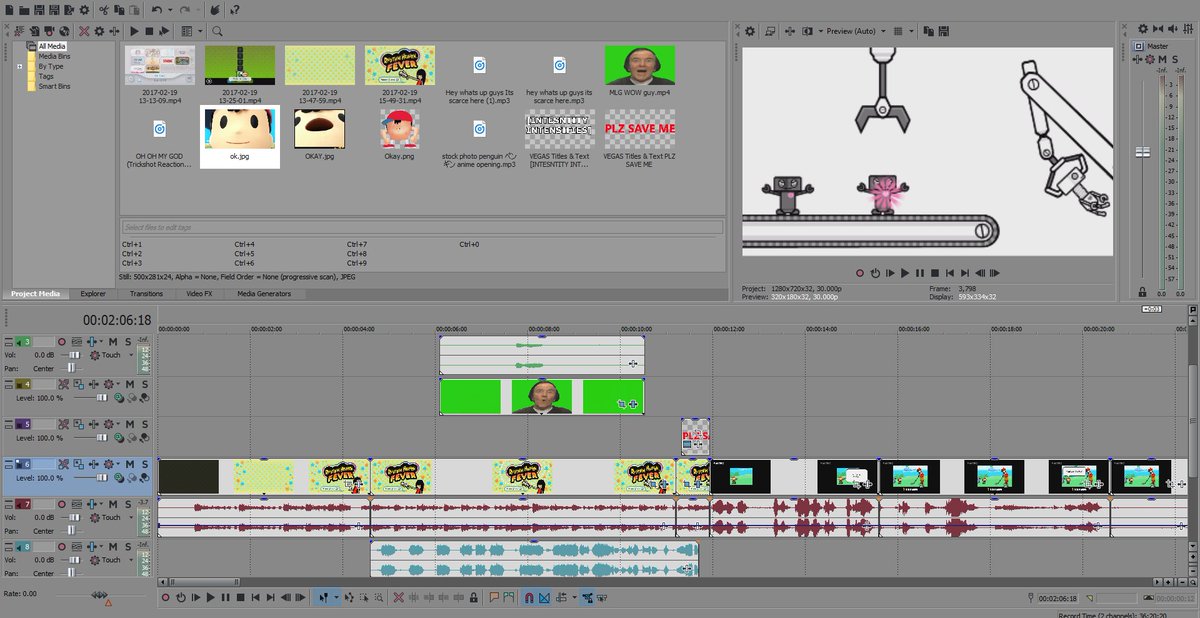Click the Dim Output speaker icon
The height and width of the screenshot is (618, 1200).
(1173, 29)
